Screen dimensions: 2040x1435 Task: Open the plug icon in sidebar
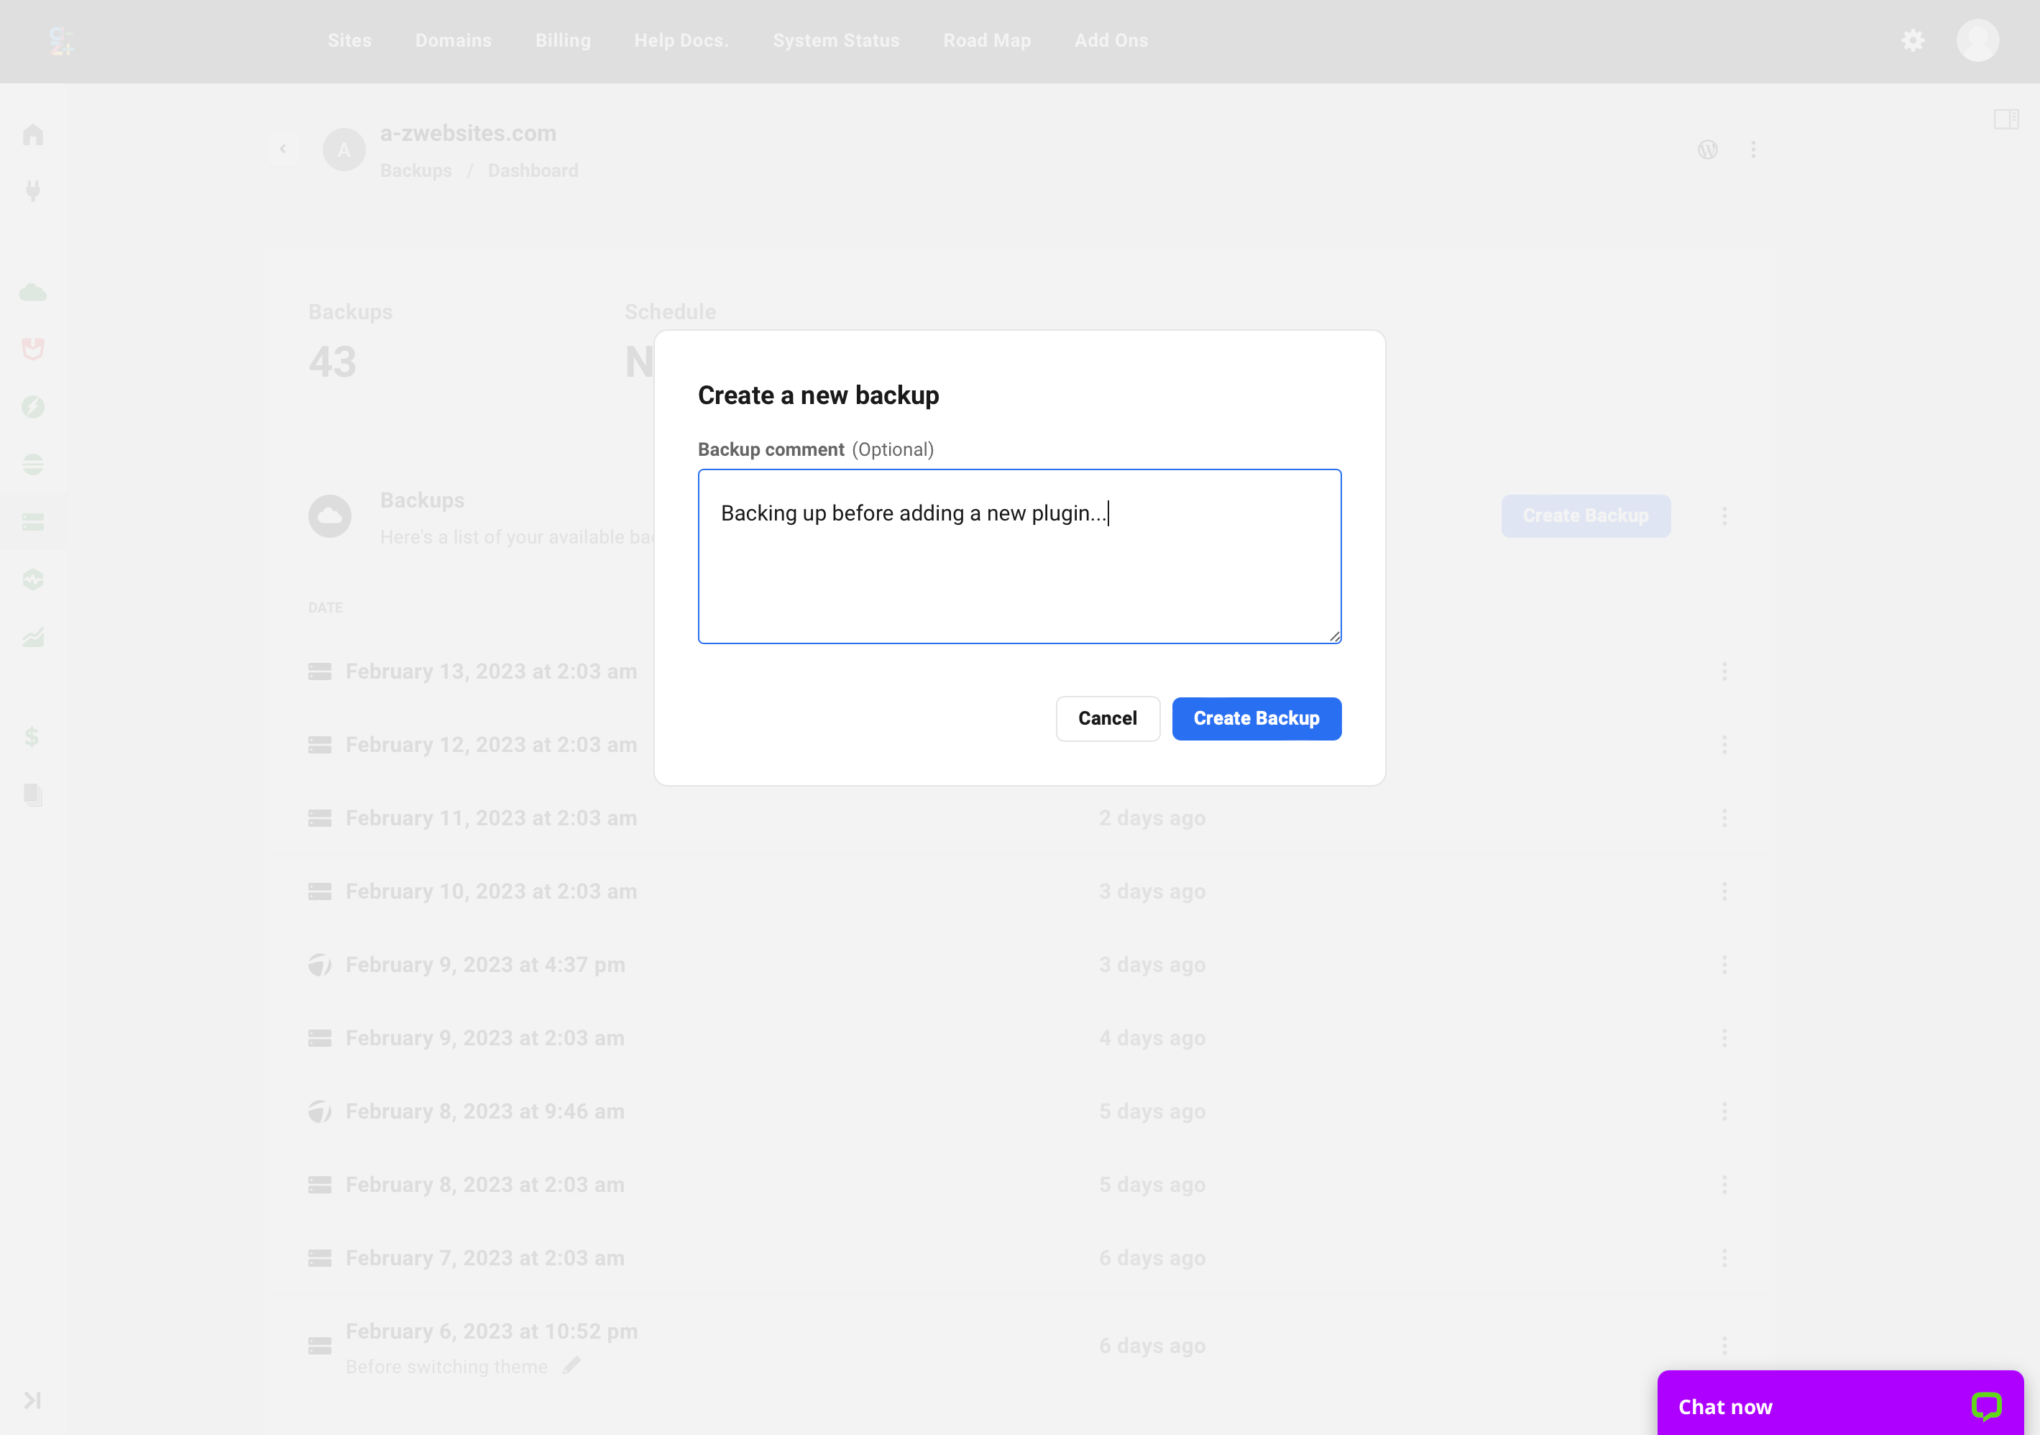tap(33, 191)
